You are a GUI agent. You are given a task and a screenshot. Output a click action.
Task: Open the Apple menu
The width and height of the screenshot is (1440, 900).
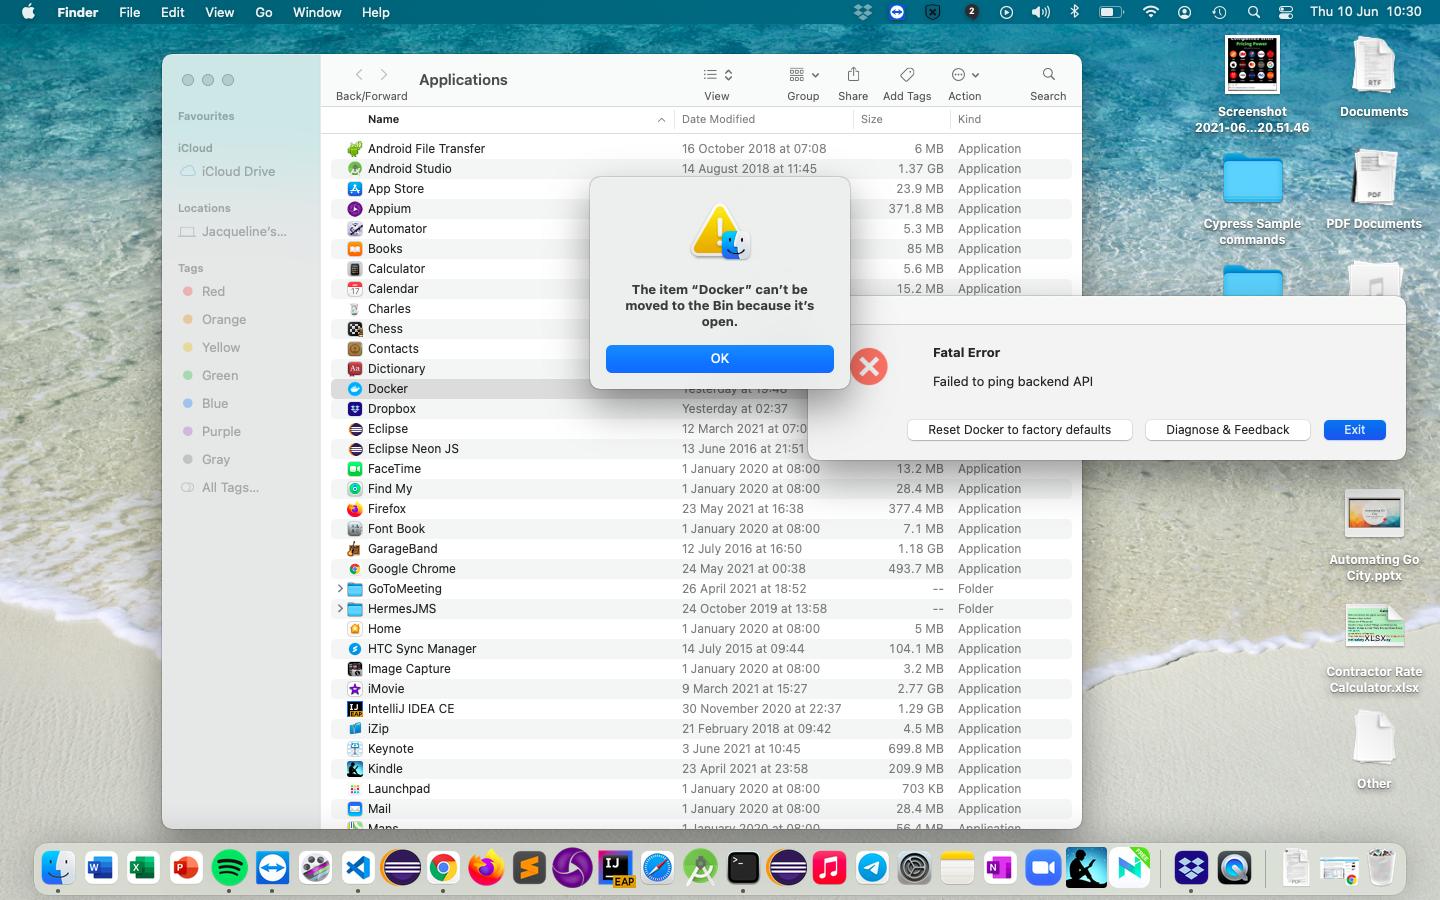(28, 12)
